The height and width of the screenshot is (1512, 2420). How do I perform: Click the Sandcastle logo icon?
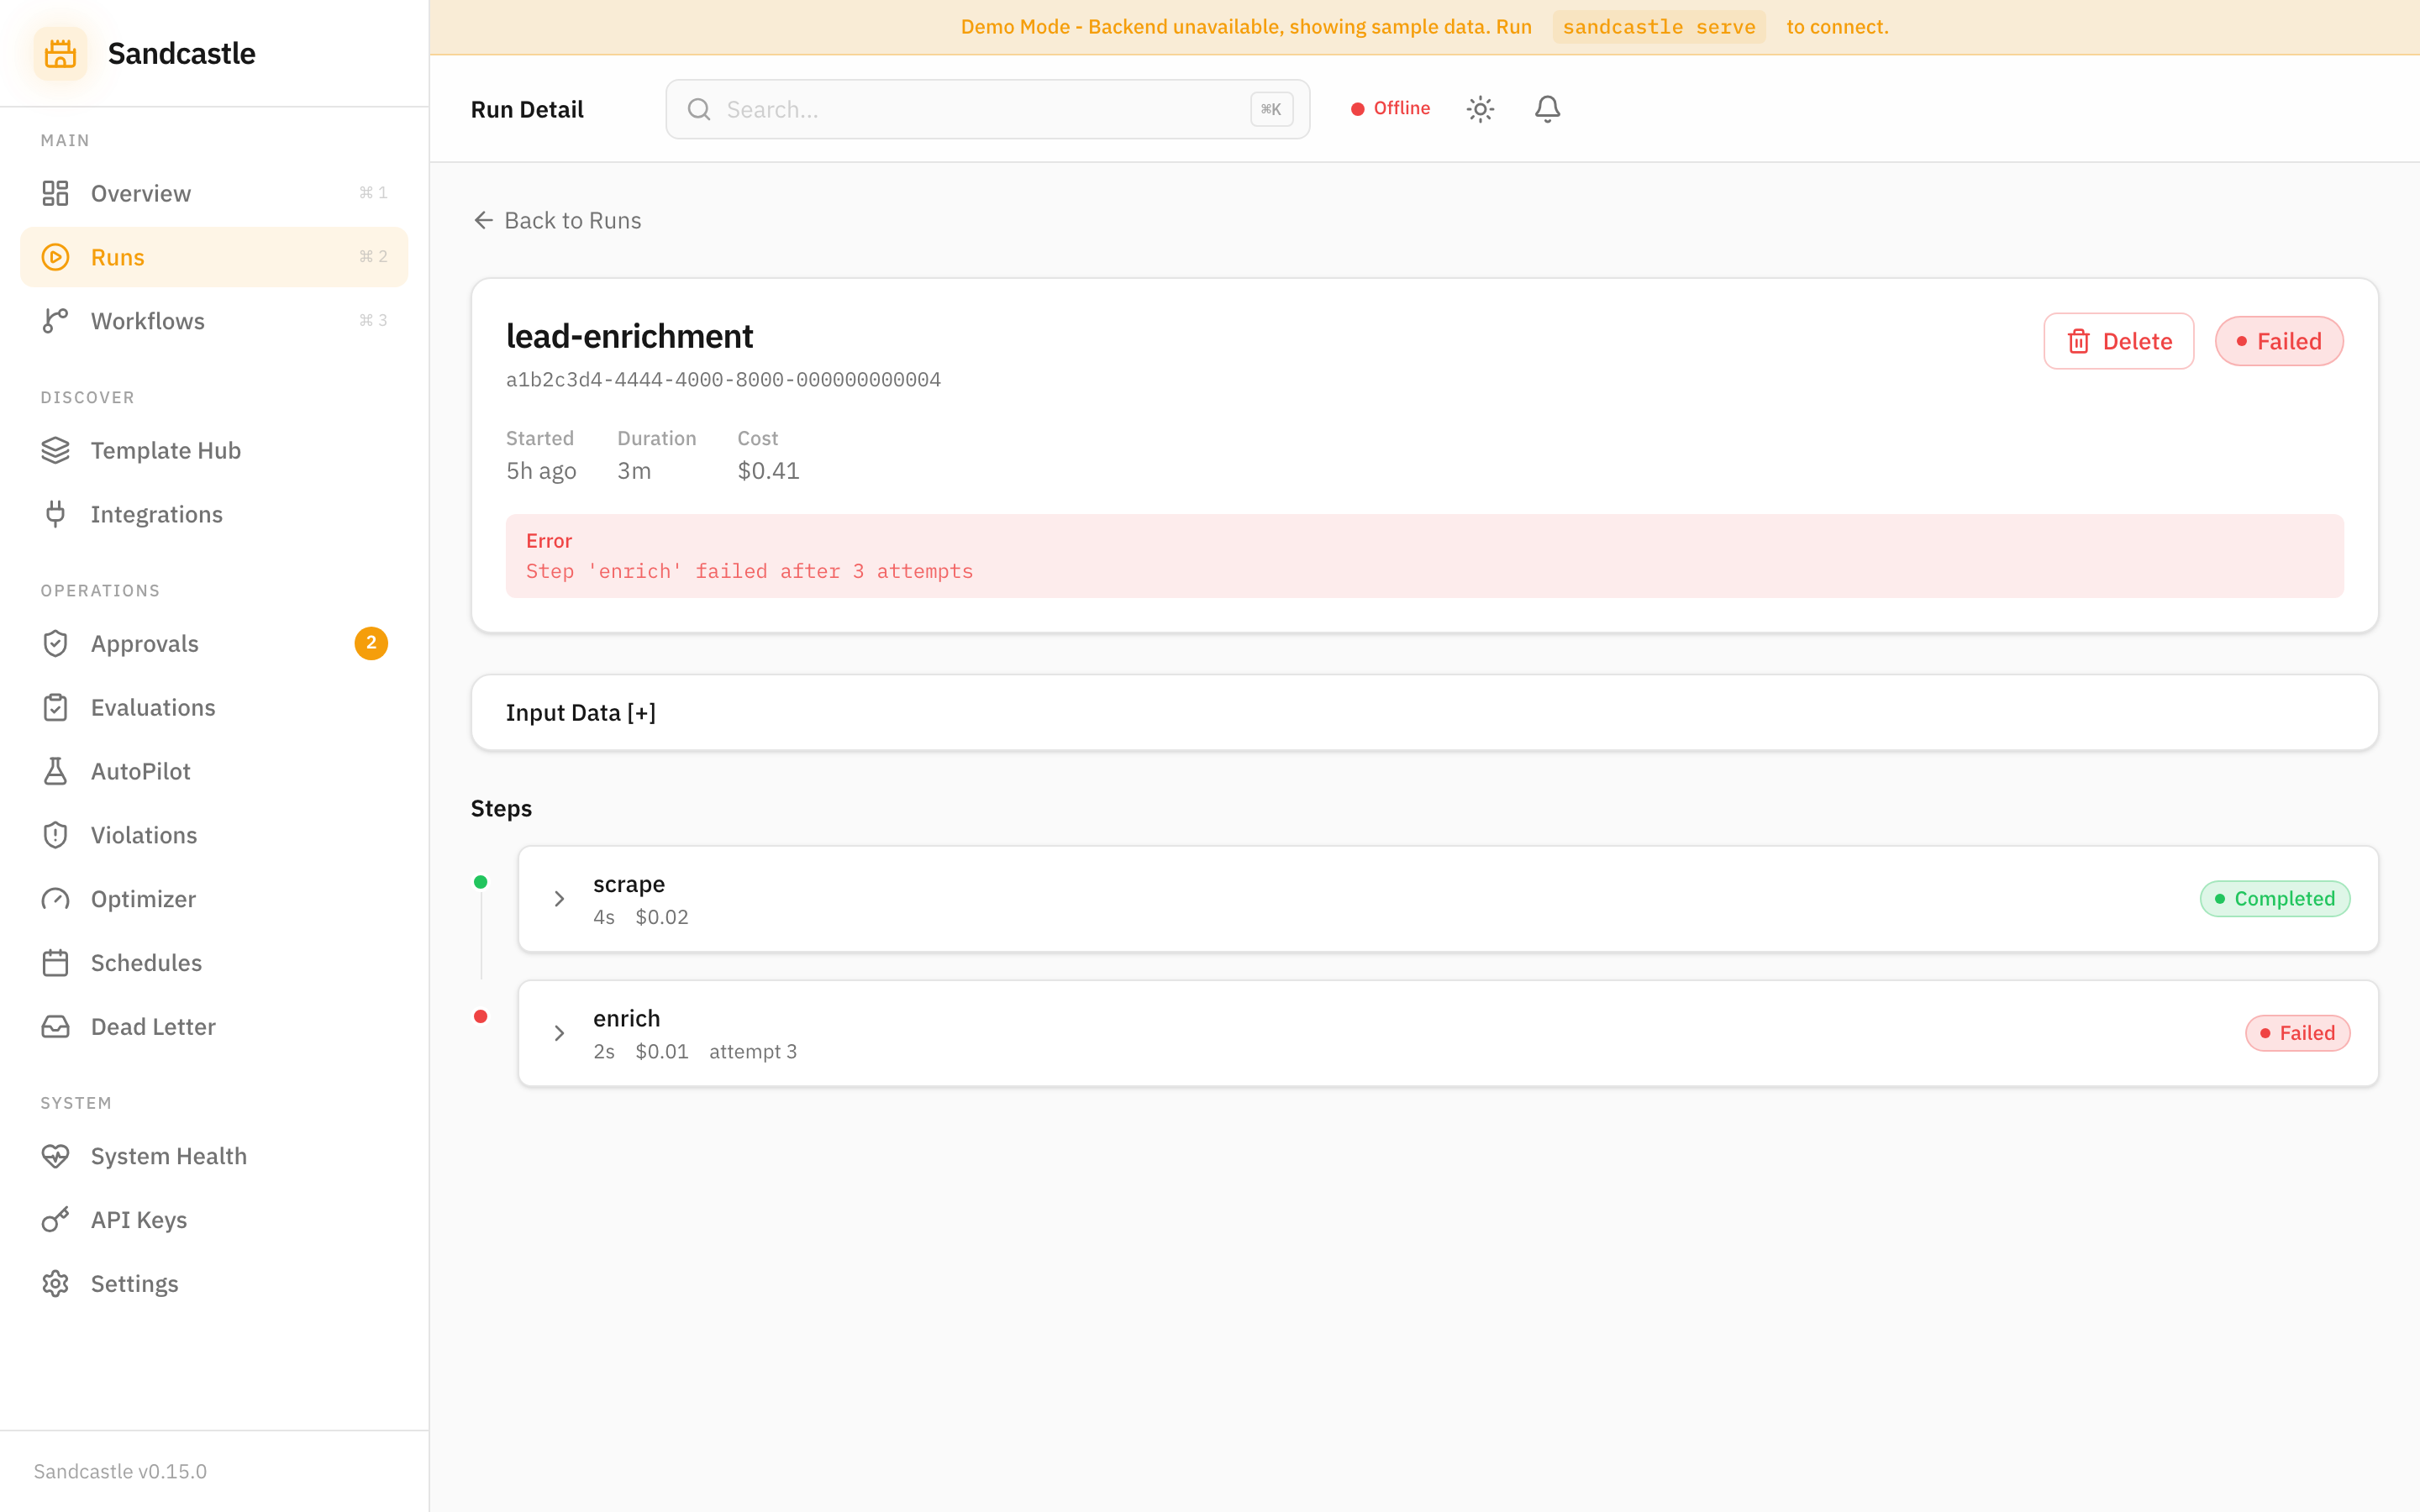click(x=60, y=54)
